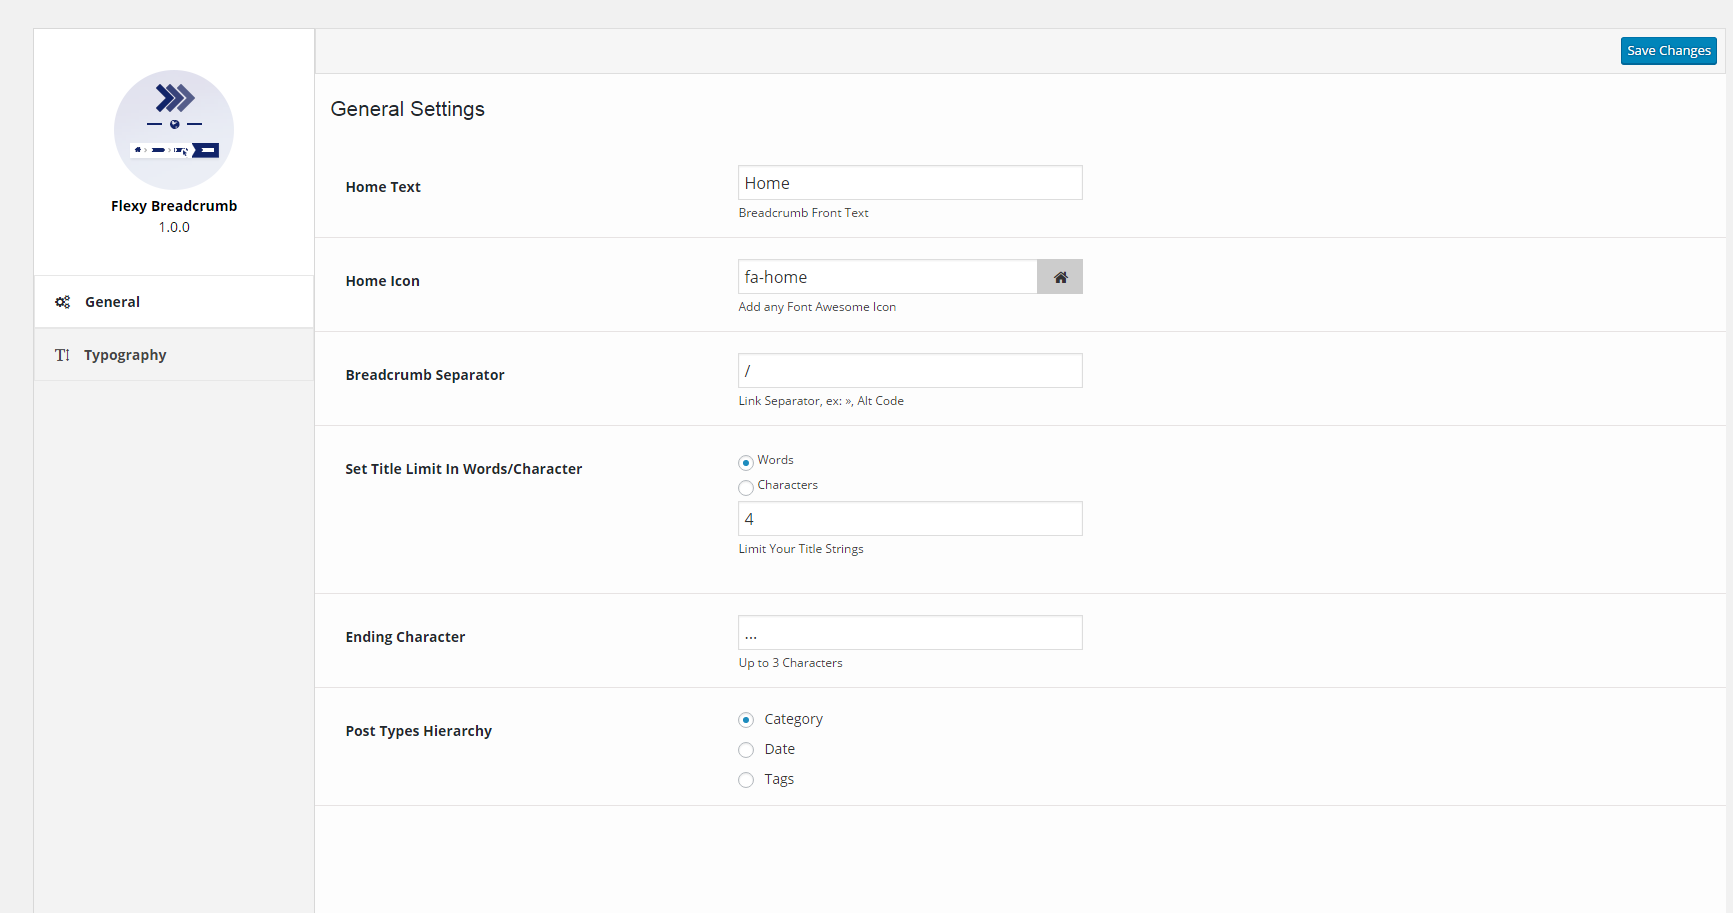Click the Home Icon fa-home field
This screenshot has width=1733, height=913.
point(887,277)
